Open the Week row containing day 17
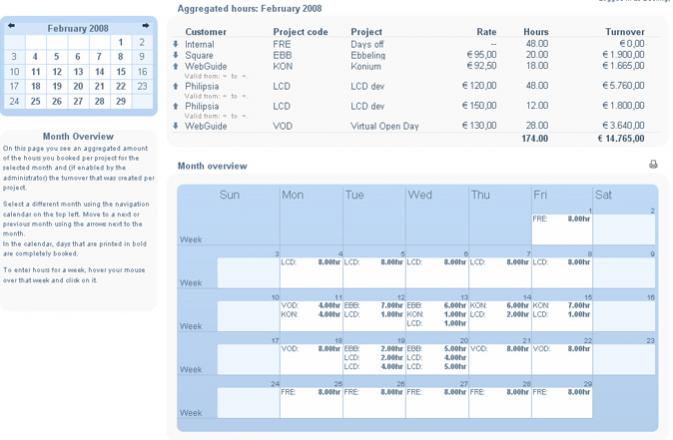This screenshot has height=440, width=673. pyautogui.click(x=191, y=370)
